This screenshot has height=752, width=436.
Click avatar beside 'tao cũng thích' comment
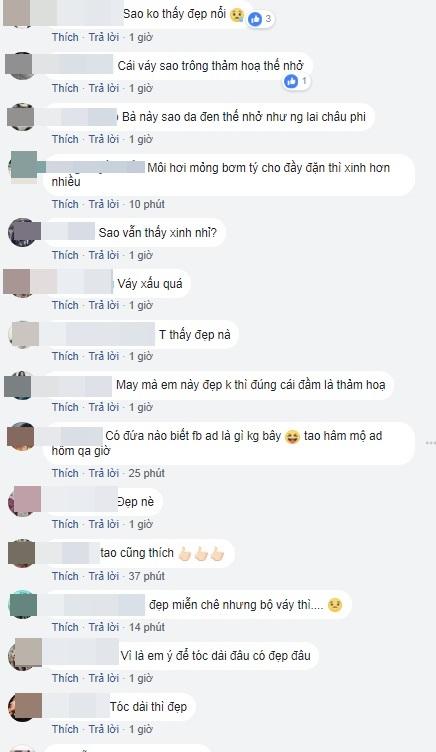(x=23, y=553)
